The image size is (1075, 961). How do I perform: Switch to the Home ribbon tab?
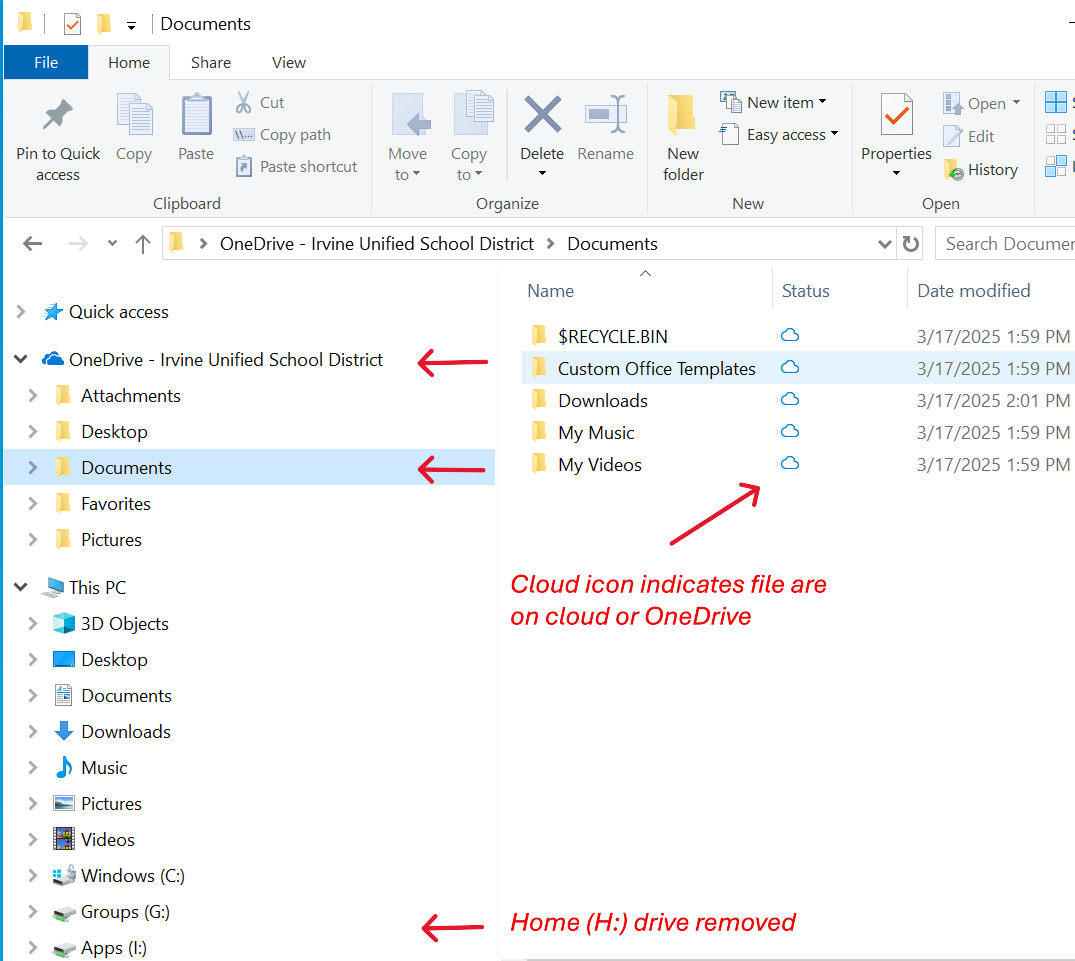[129, 62]
